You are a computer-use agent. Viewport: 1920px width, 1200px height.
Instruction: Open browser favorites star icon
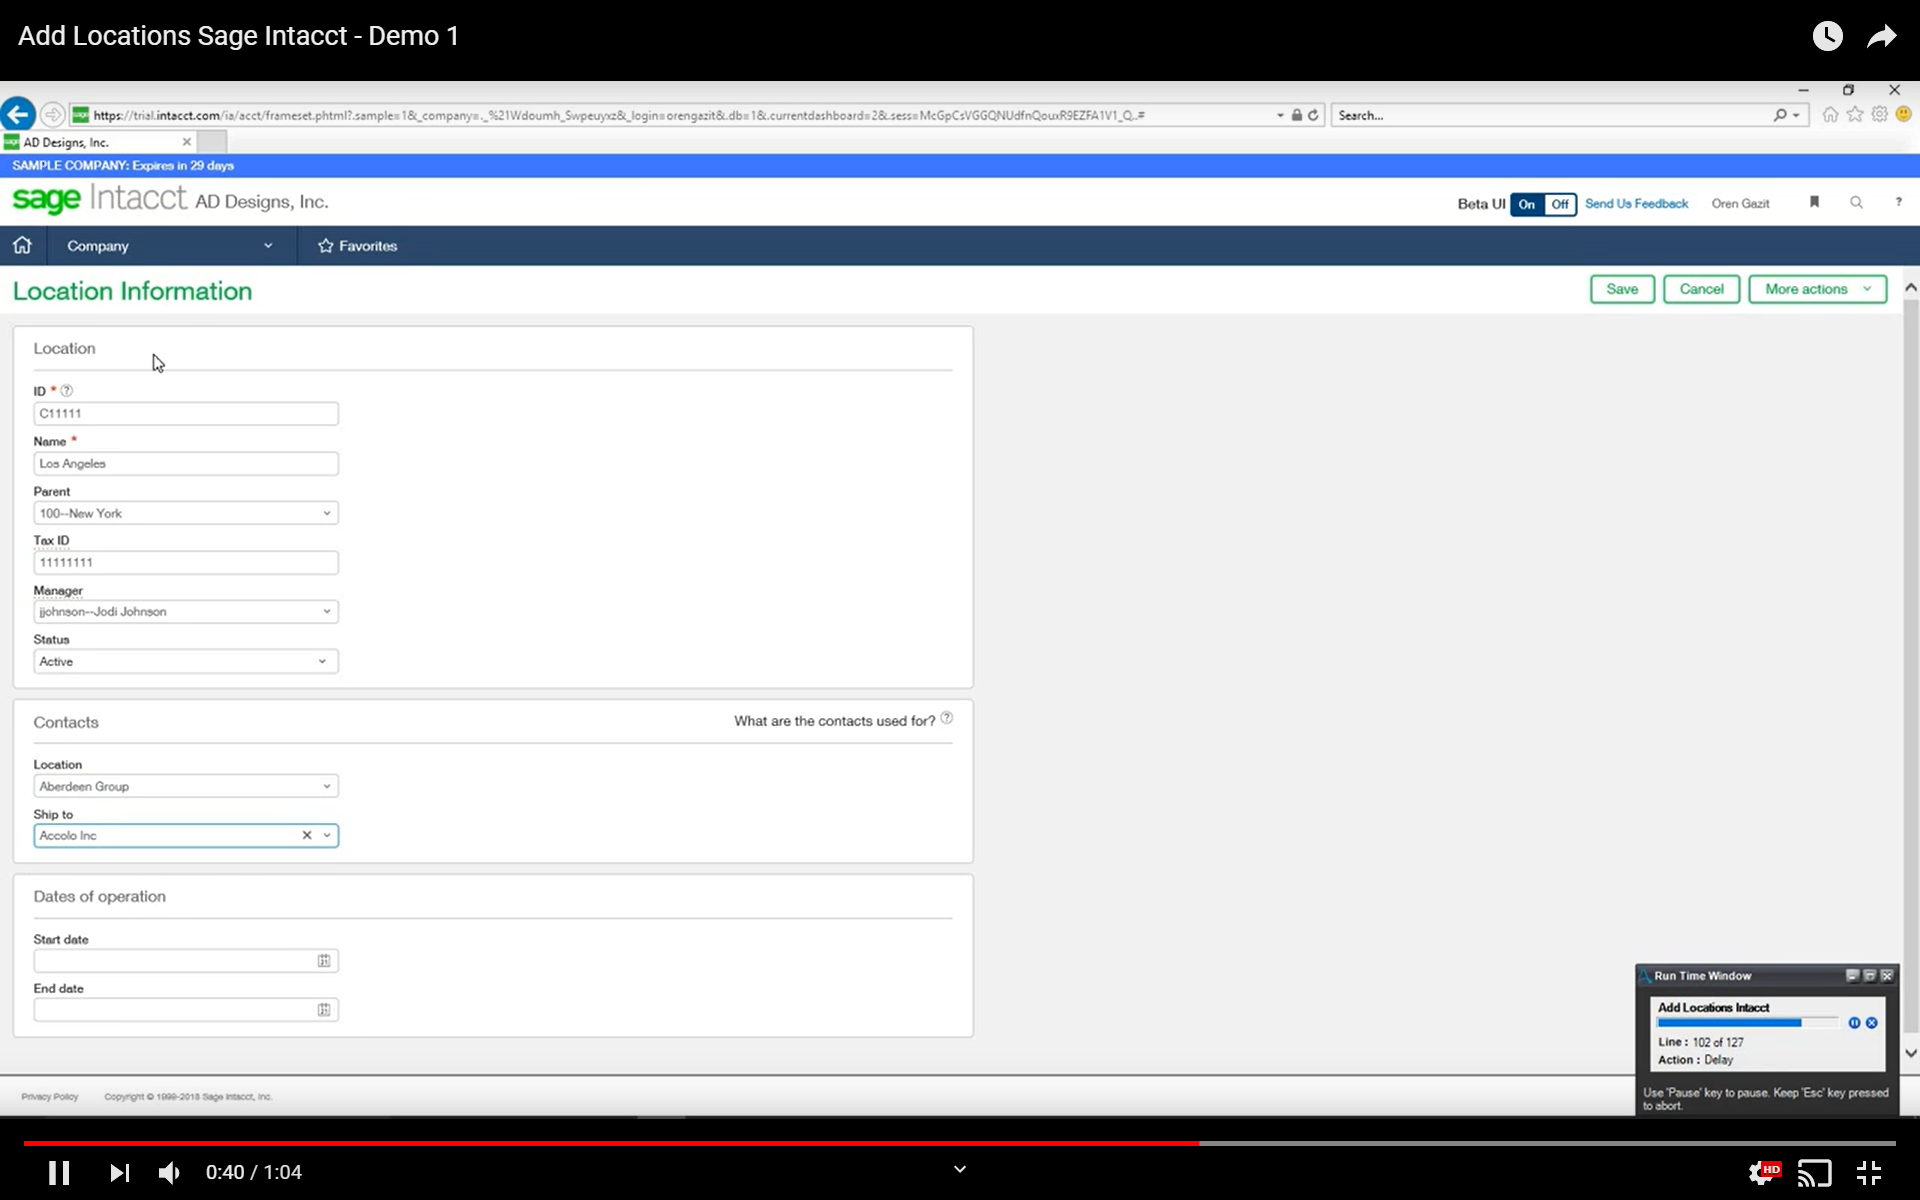click(x=1855, y=115)
